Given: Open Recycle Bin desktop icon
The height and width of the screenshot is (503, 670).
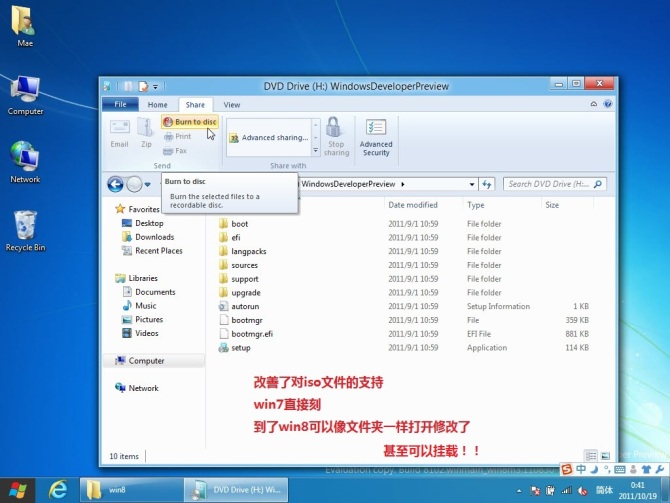Looking at the screenshot, I should click(x=25, y=230).
